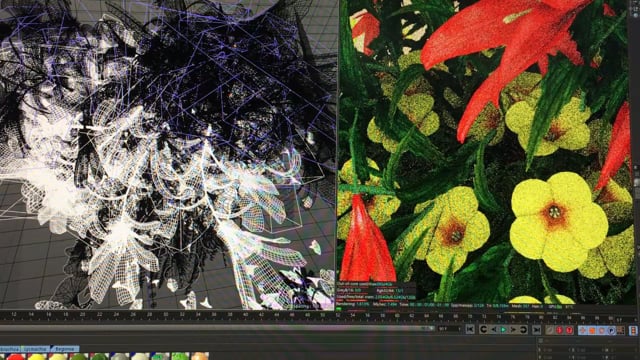Image resolution: width=640 pixels, height=360 pixels.
Task: Move the playhead to frame 30
Action: (166, 315)
